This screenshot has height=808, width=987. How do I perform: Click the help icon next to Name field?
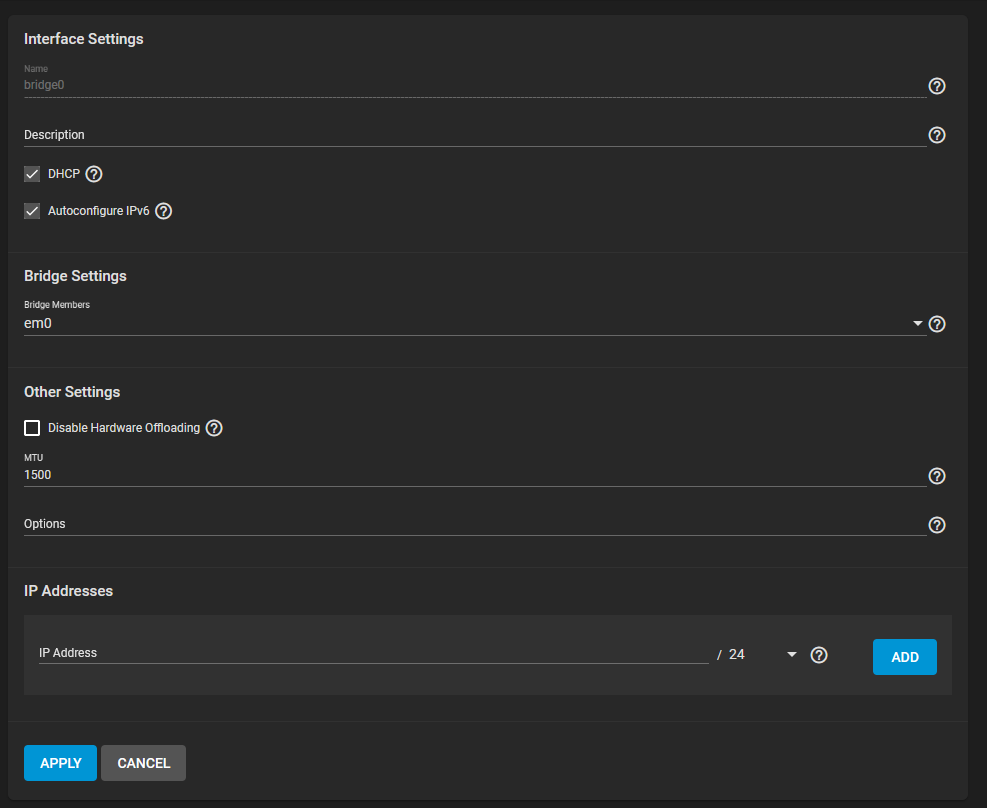point(937,86)
